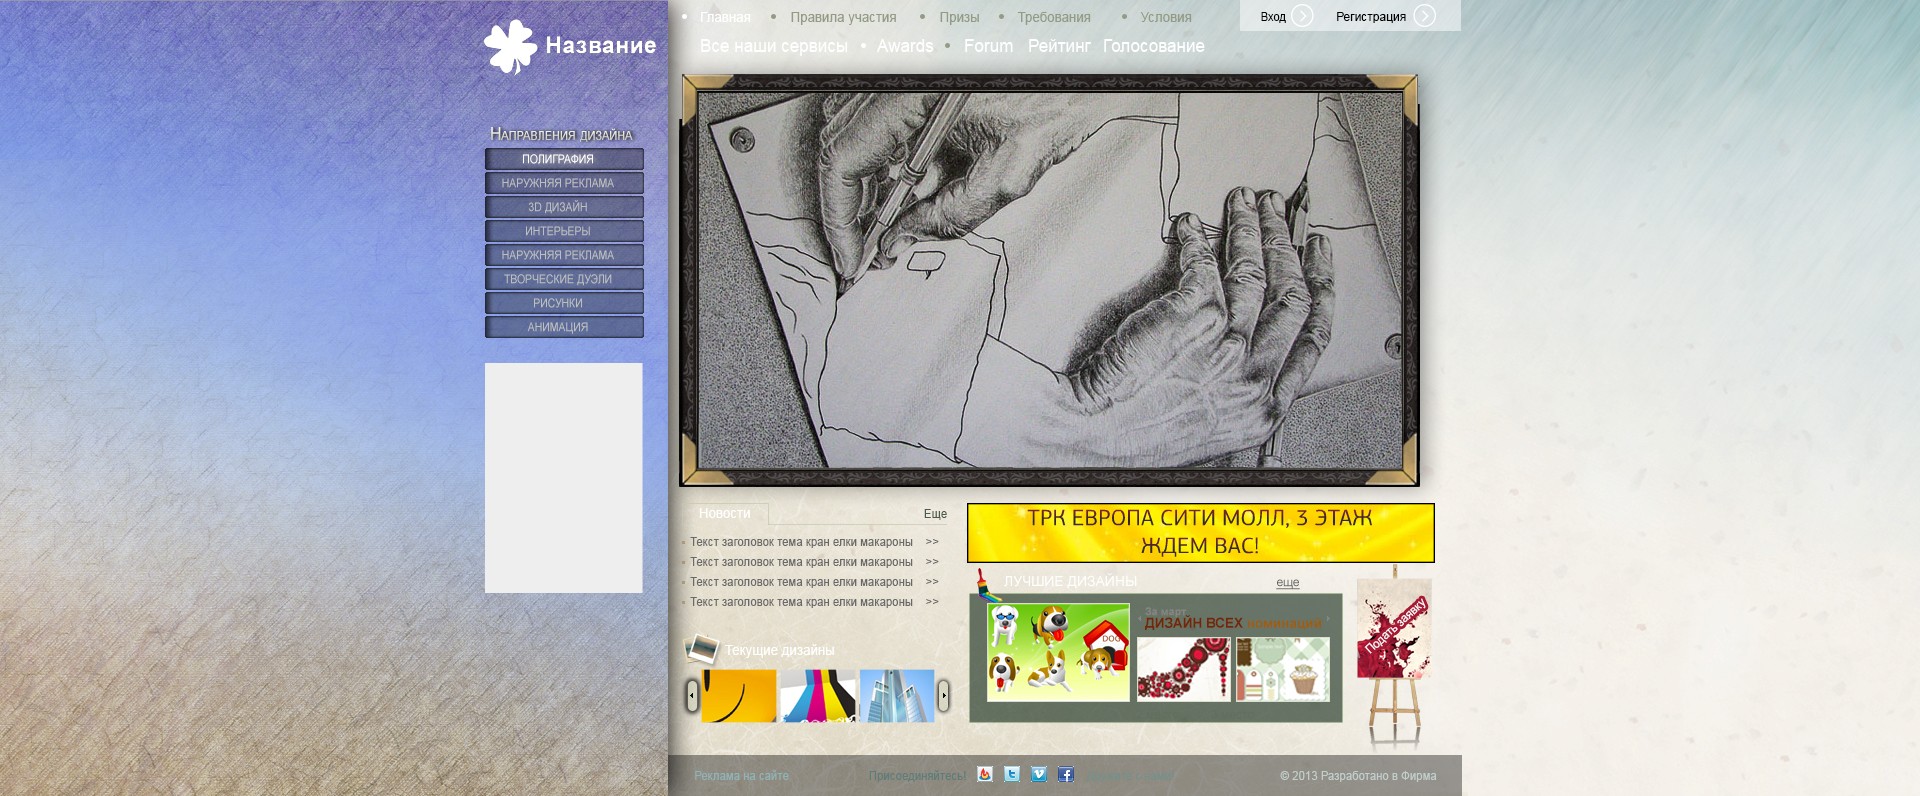Click the Текущие дизайны heading
The width and height of the screenshot is (1920, 796).
click(779, 650)
